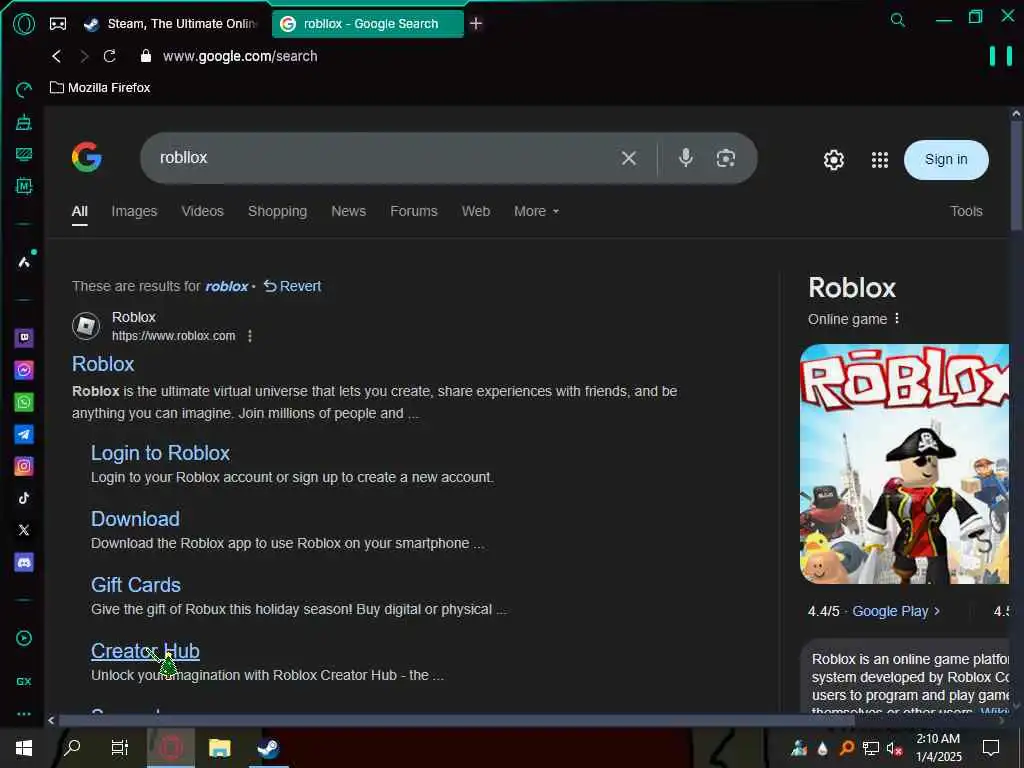Open search tabs magnifier icon

click(898, 20)
